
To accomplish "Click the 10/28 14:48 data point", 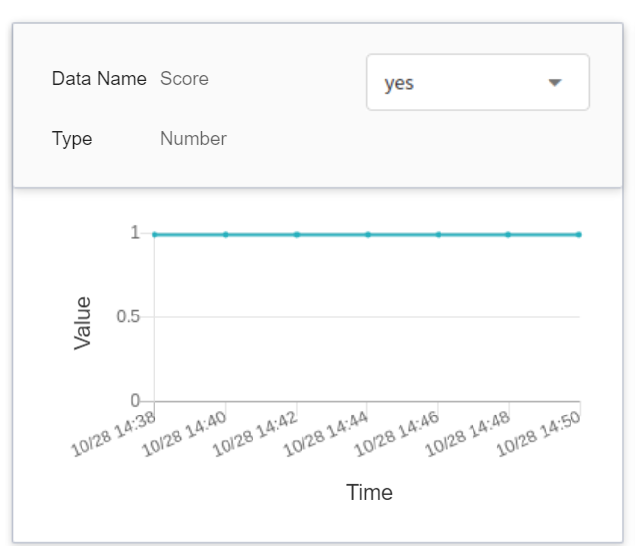I will pos(508,234).
